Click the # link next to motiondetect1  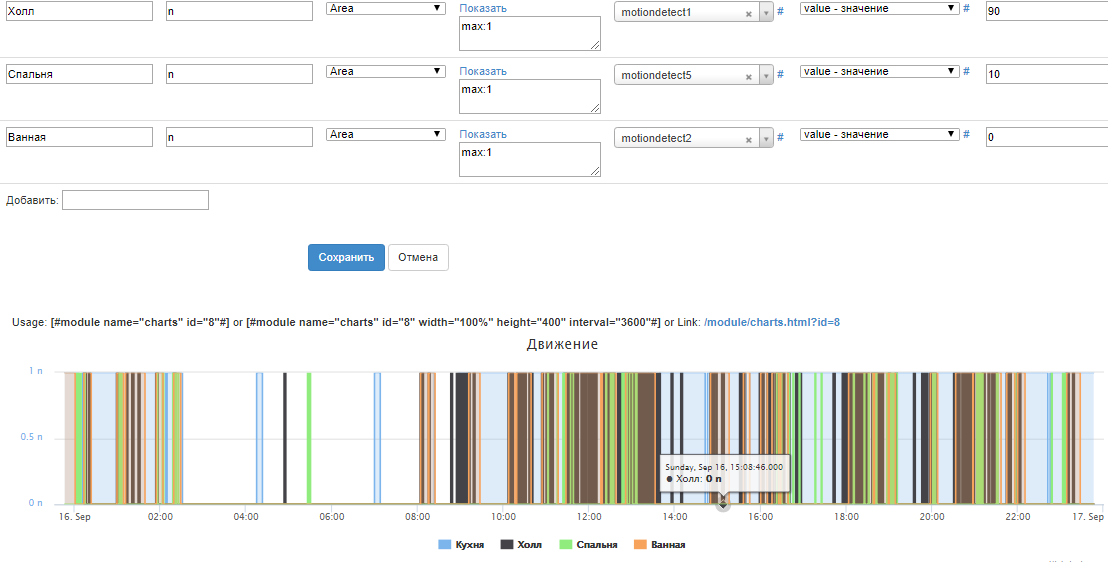click(780, 10)
